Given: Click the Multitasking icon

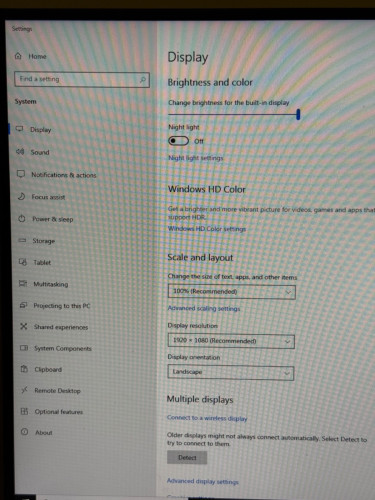Looking at the screenshot, I should [x=23, y=284].
